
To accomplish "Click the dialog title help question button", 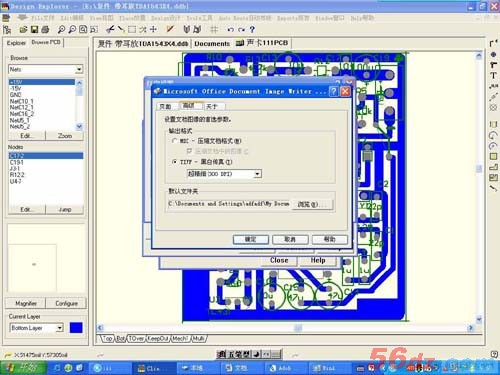I will coord(333,91).
